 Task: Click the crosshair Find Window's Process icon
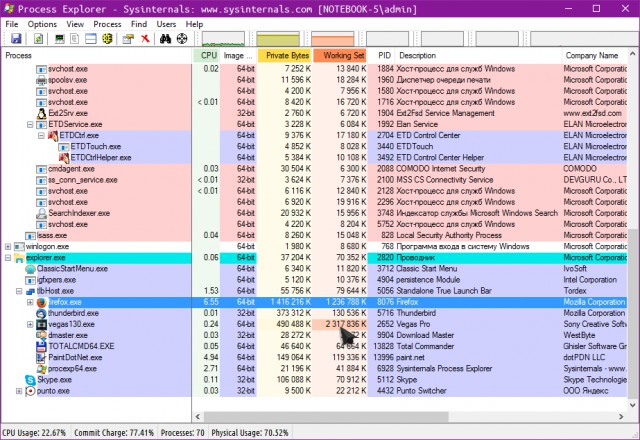[182, 39]
